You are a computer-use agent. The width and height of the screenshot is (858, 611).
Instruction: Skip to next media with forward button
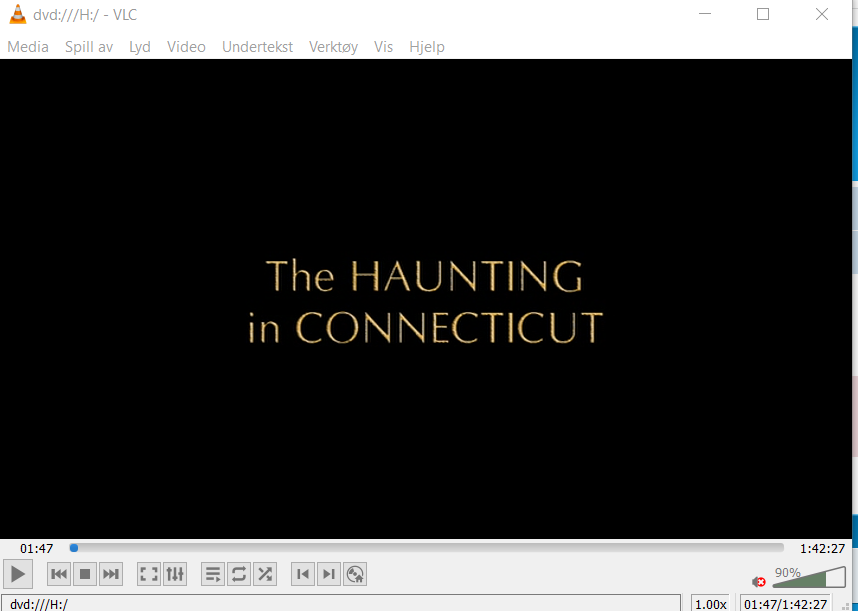pyautogui.click(x=111, y=574)
